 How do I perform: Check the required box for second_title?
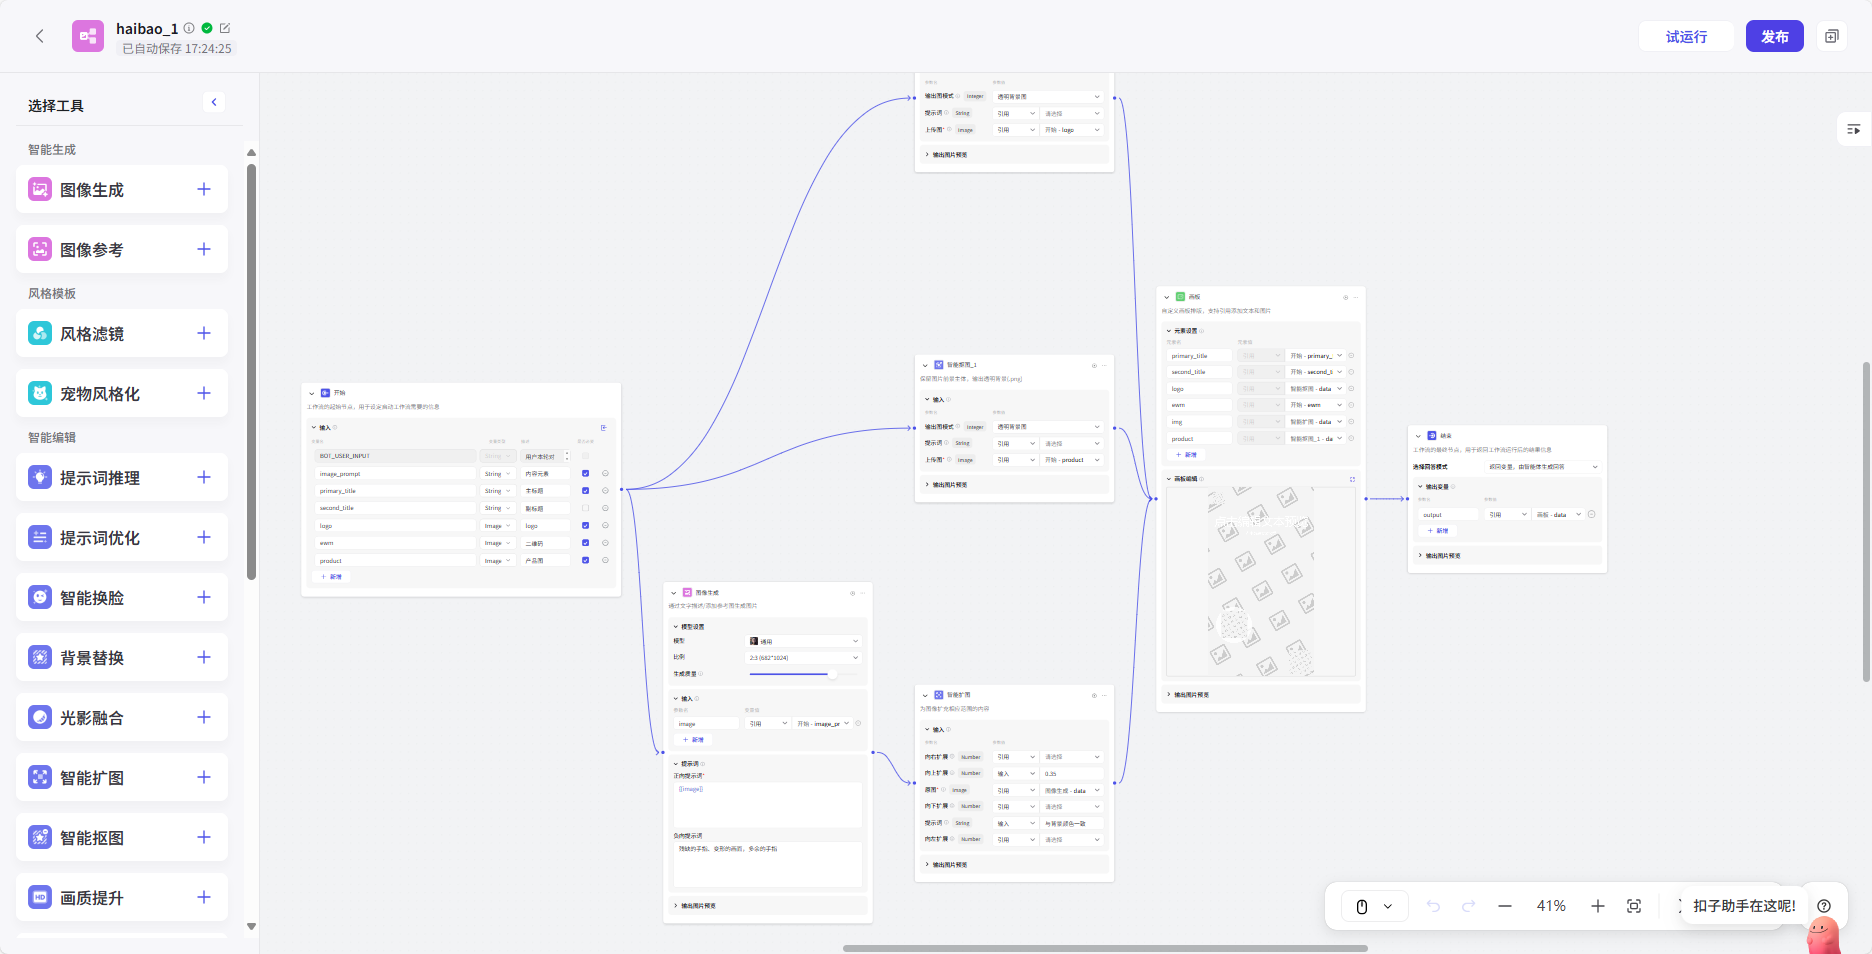(x=586, y=508)
